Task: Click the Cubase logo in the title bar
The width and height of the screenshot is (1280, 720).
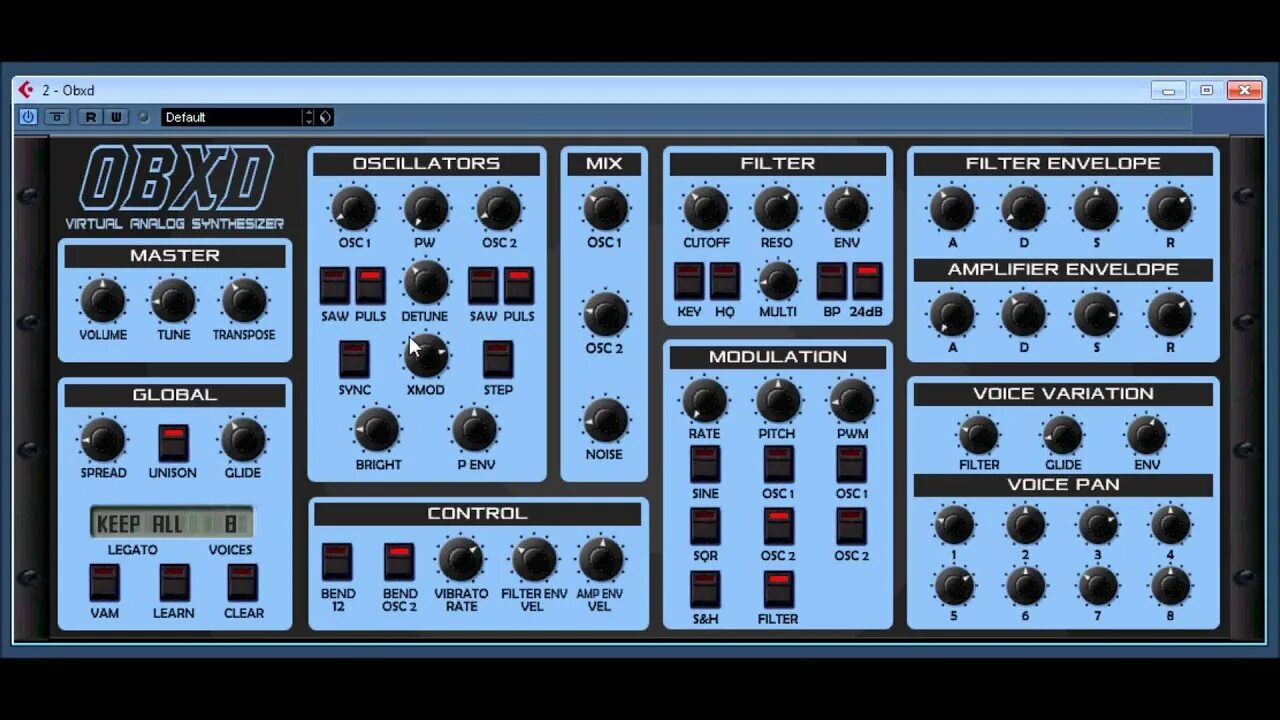Action: [x=26, y=90]
